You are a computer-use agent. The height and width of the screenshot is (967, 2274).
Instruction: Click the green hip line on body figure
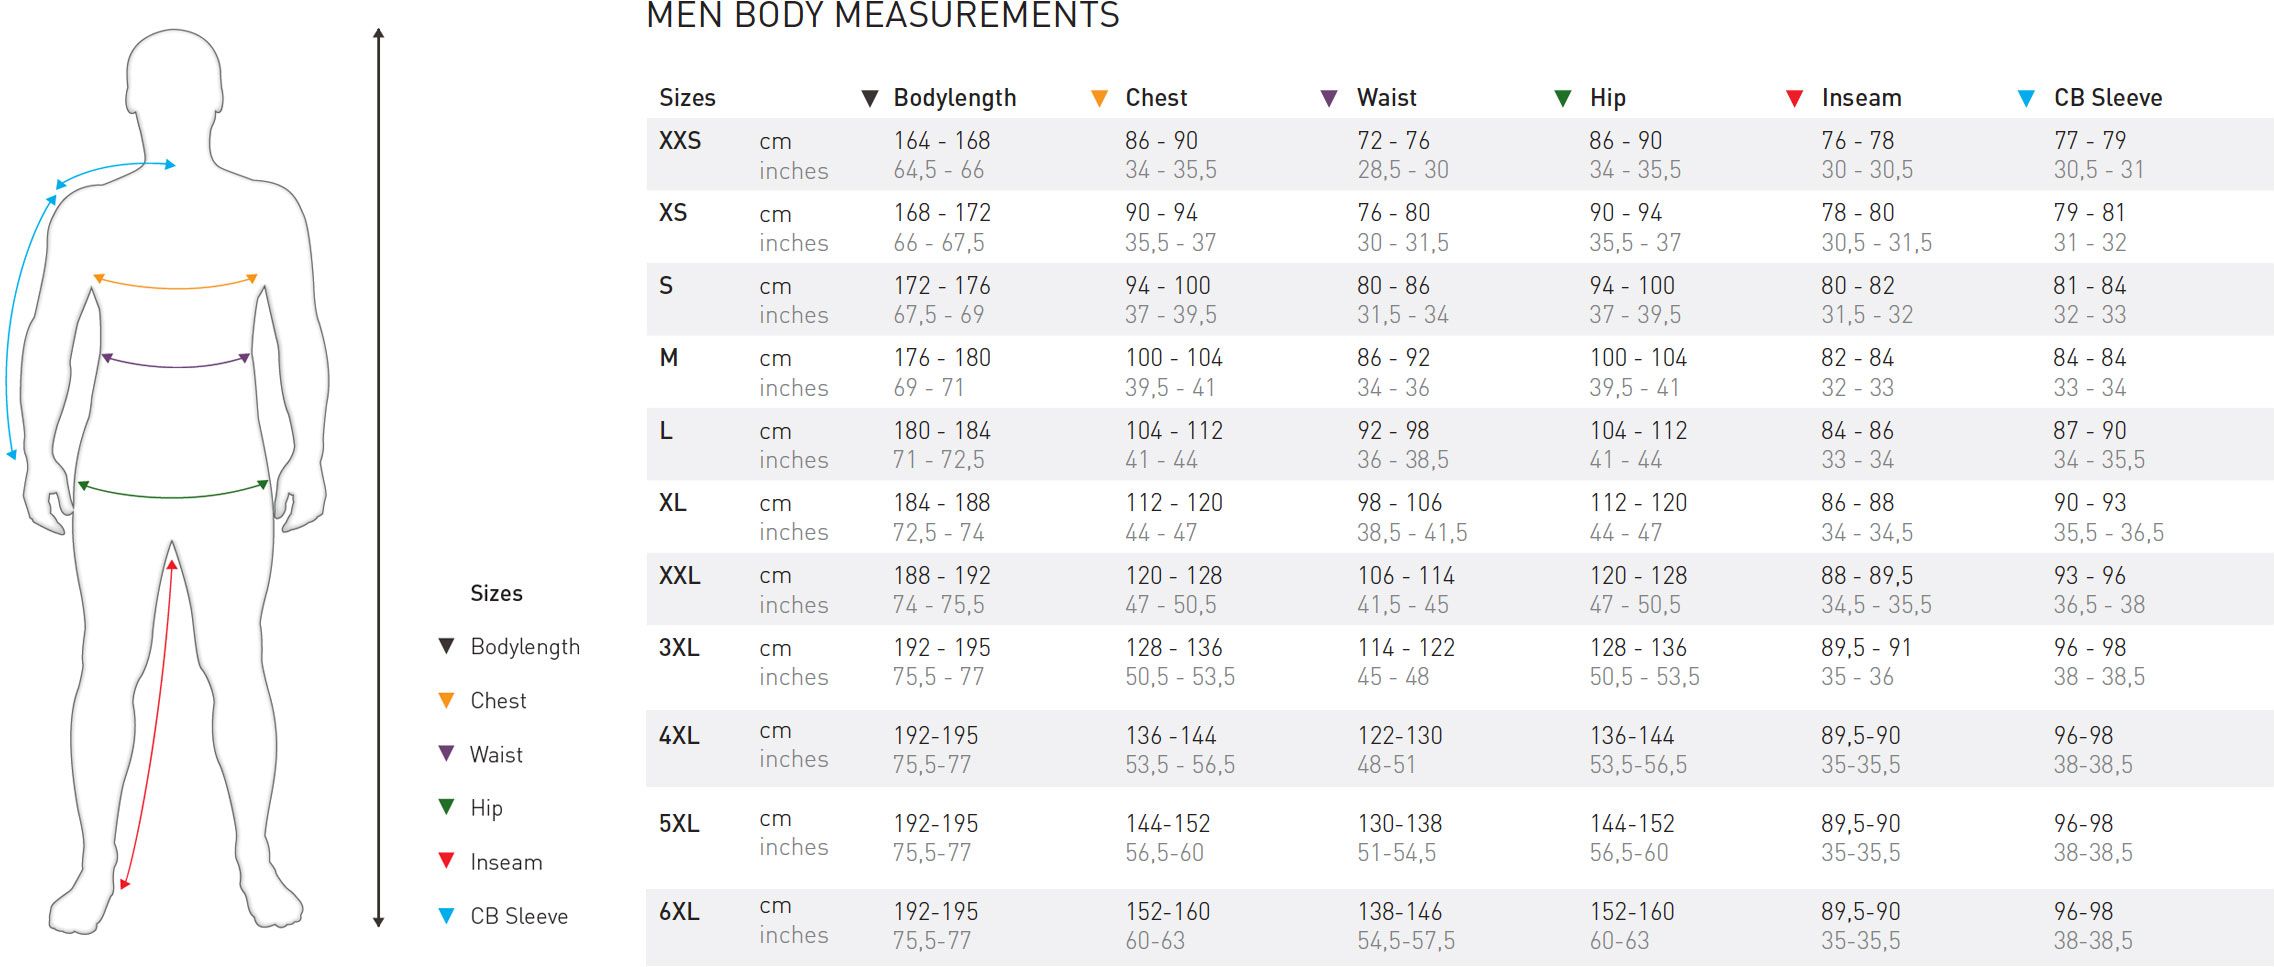pos(174,489)
